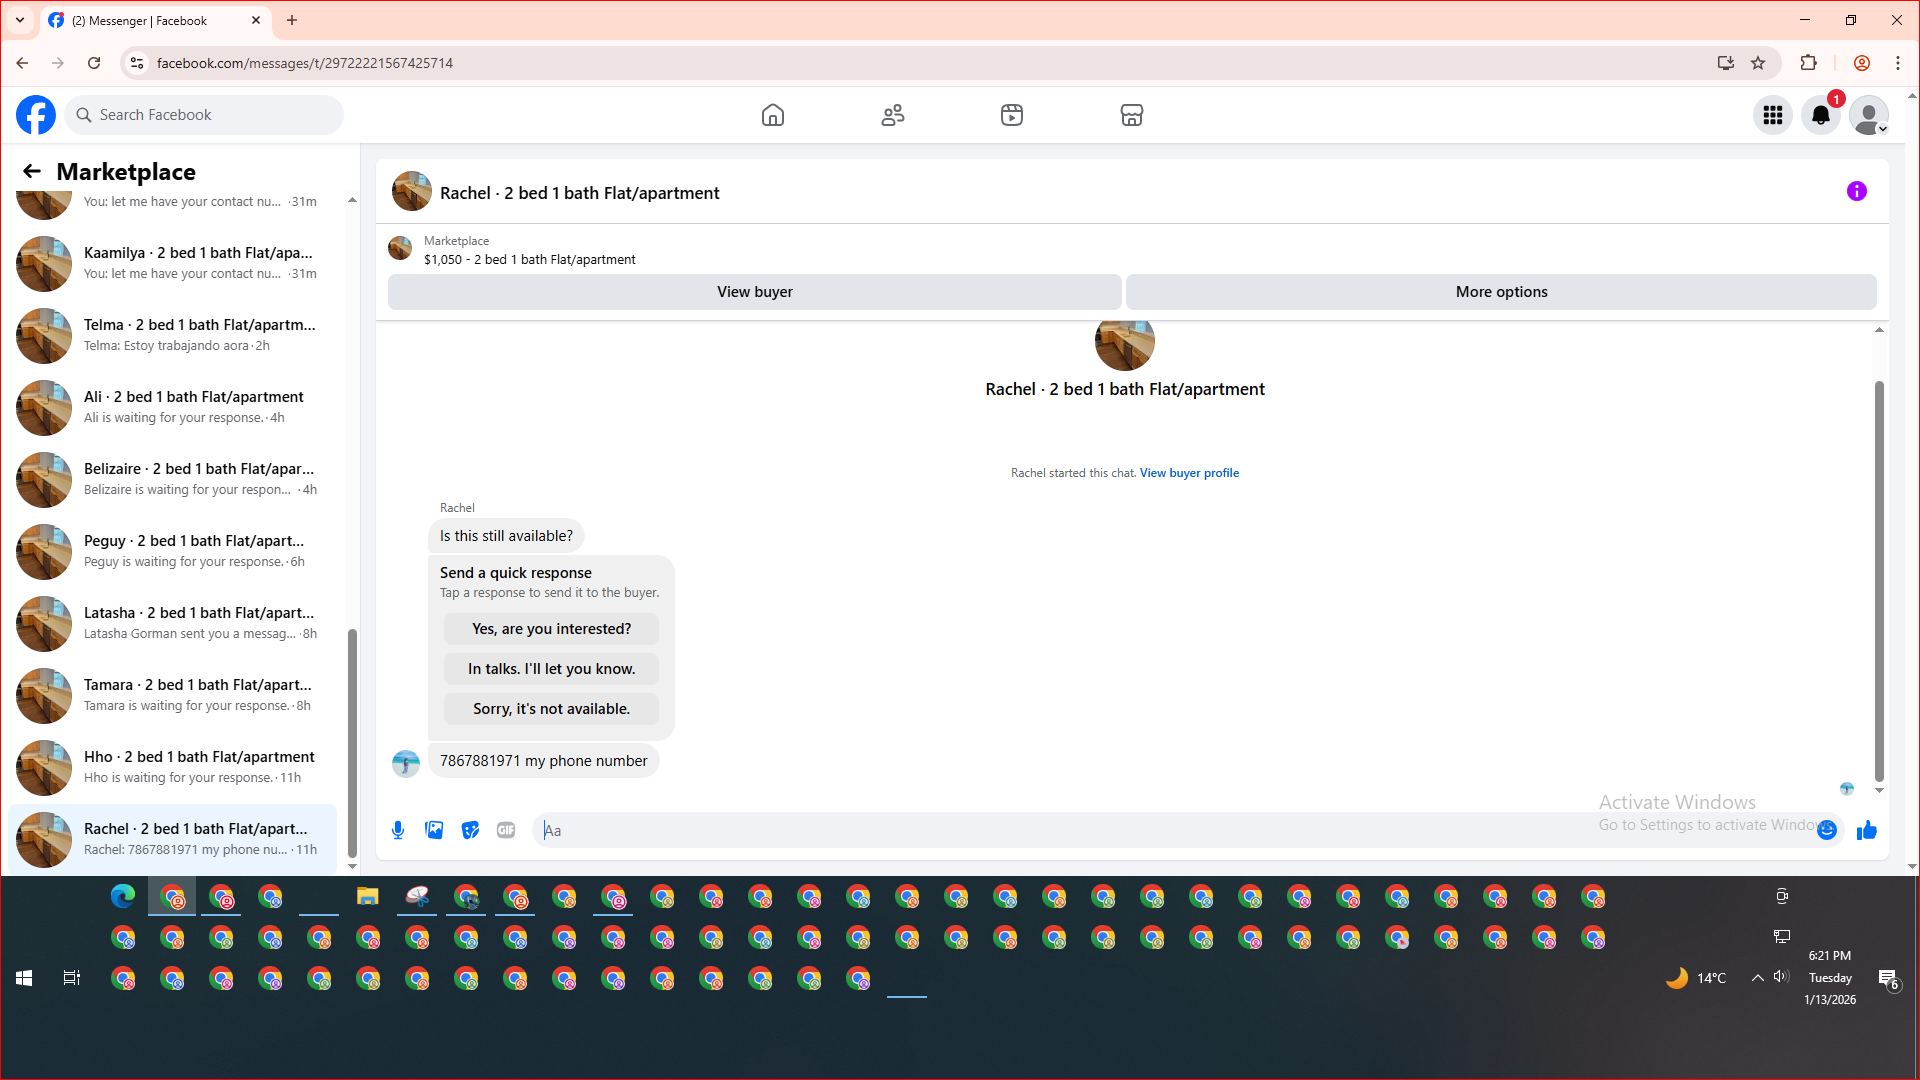The height and width of the screenshot is (1080, 1920).
Task: Send a thumbs-up like
Action: (x=1866, y=830)
